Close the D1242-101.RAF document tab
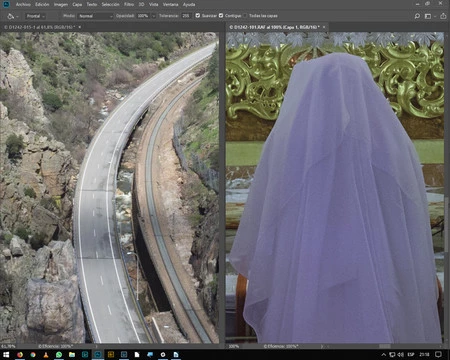This screenshot has height=360, width=450. coord(324,27)
